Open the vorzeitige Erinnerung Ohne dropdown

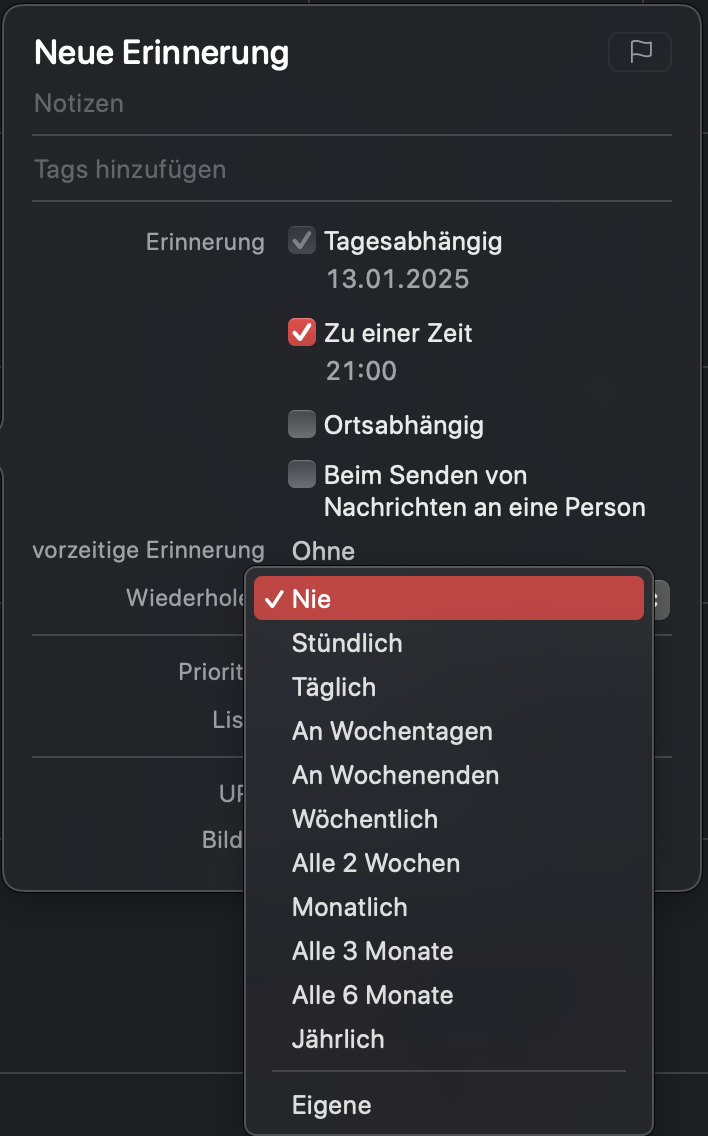323,551
